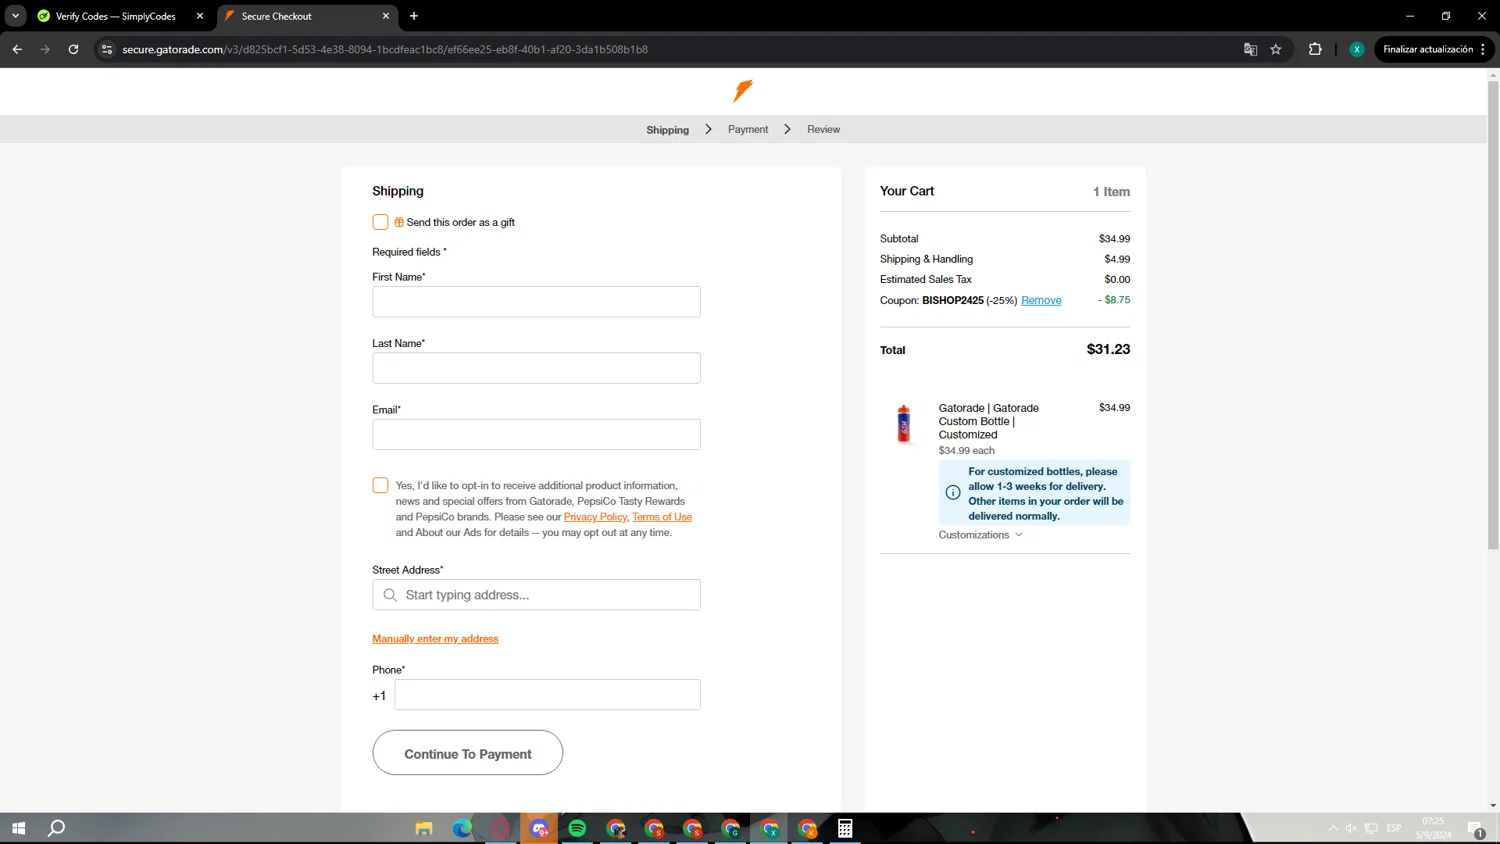Click the muted volume icon in tray
This screenshot has height=844, width=1500.
coord(1351,828)
